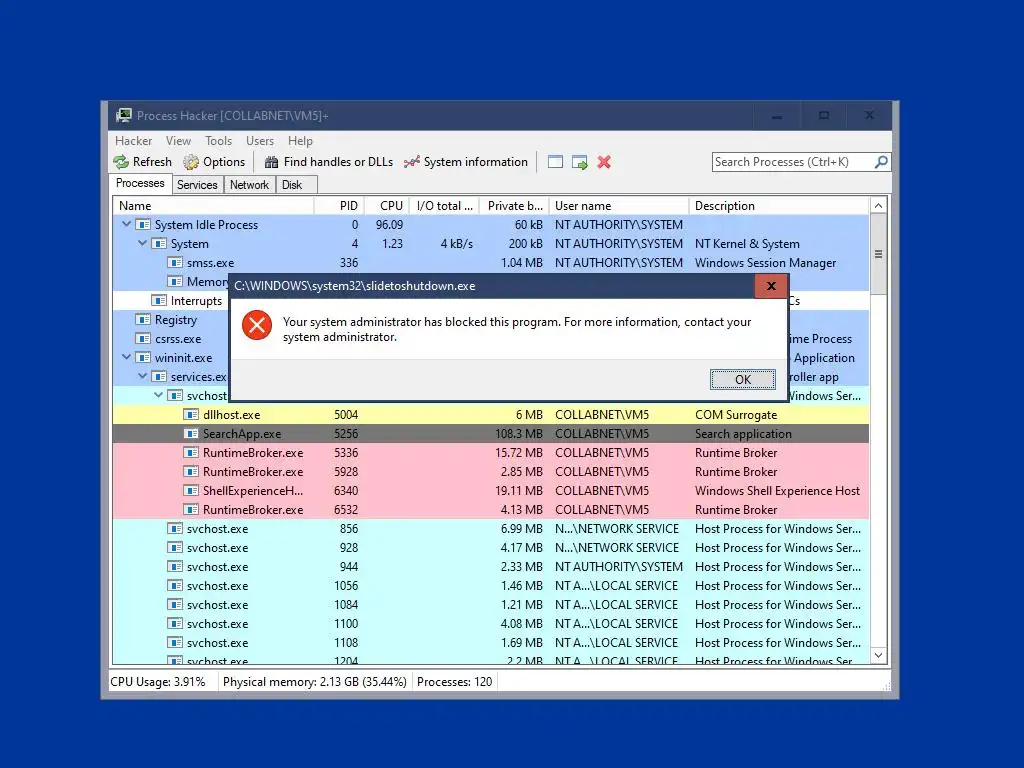Image resolution: width=1024 pixels, height=768 pixels.
Task: Sort by the I/O total column header
Action: tap(445, 206)
